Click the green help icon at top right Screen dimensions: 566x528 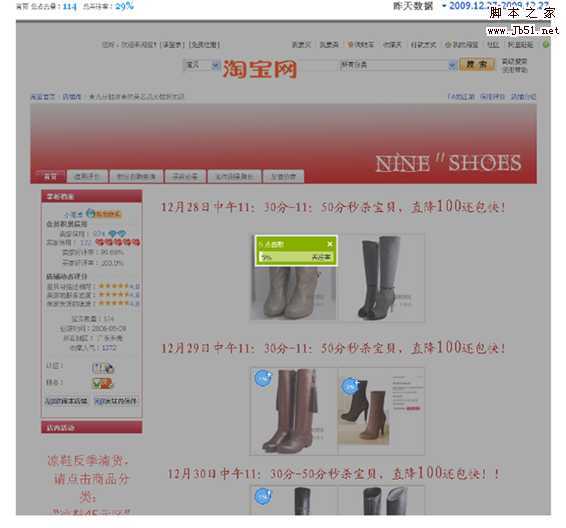(x=546, y=44)
